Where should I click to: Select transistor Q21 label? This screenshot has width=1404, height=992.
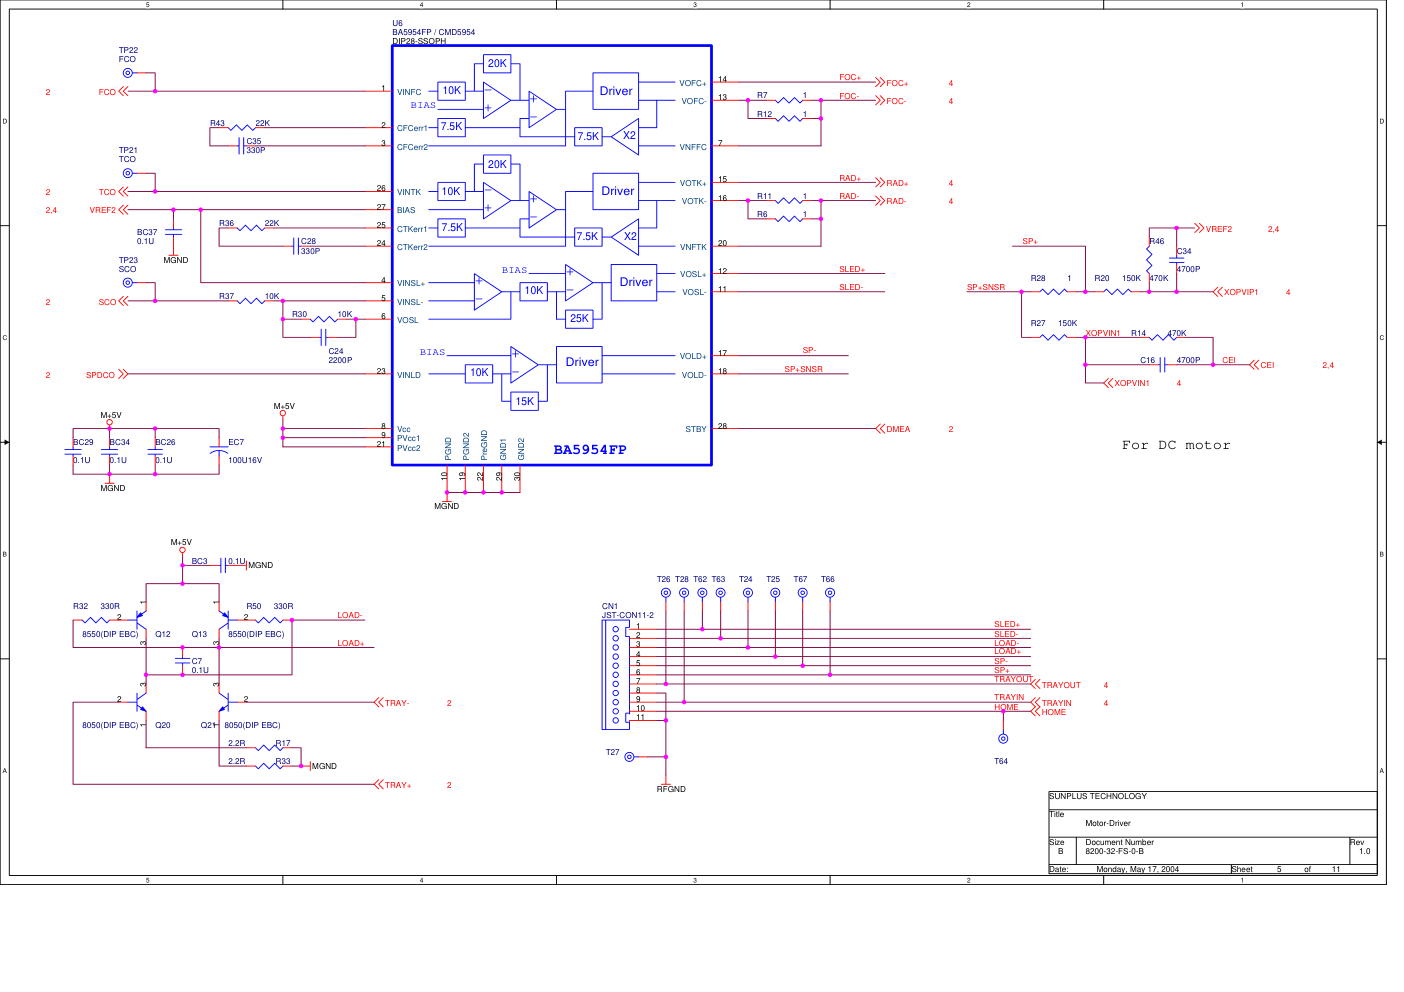pos(208,725)
